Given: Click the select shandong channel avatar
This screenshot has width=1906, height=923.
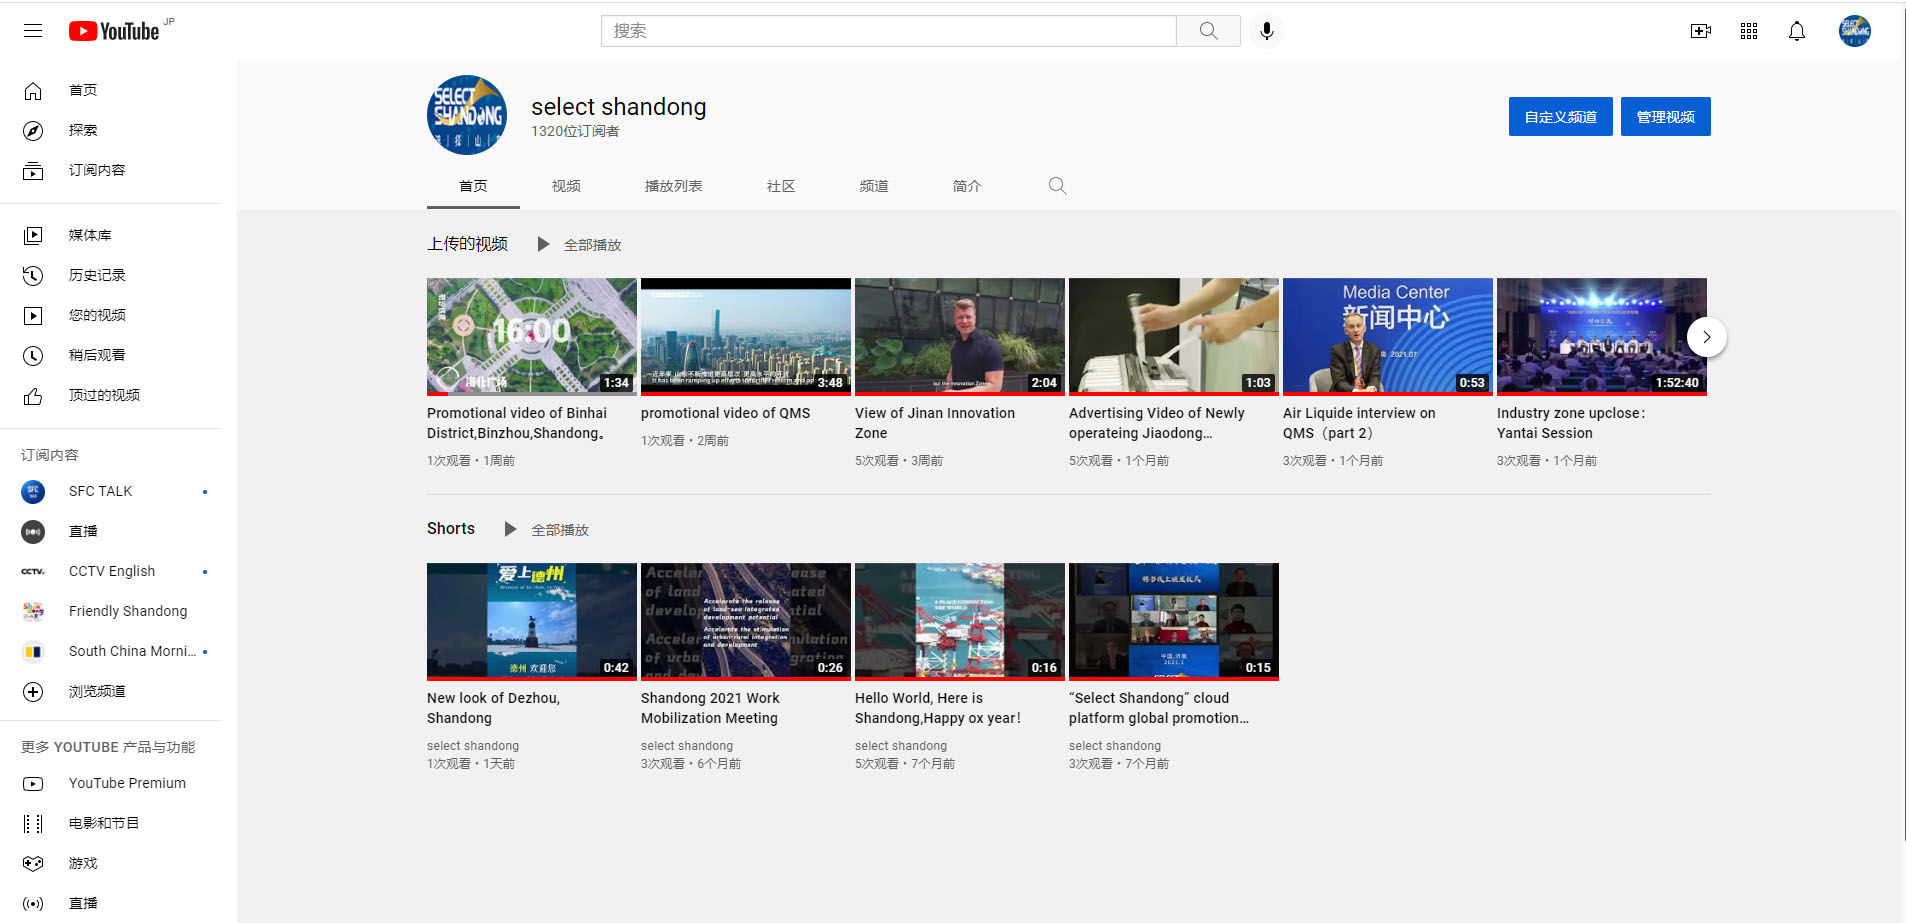Looking at the screenshot, I should pos(467,115).
